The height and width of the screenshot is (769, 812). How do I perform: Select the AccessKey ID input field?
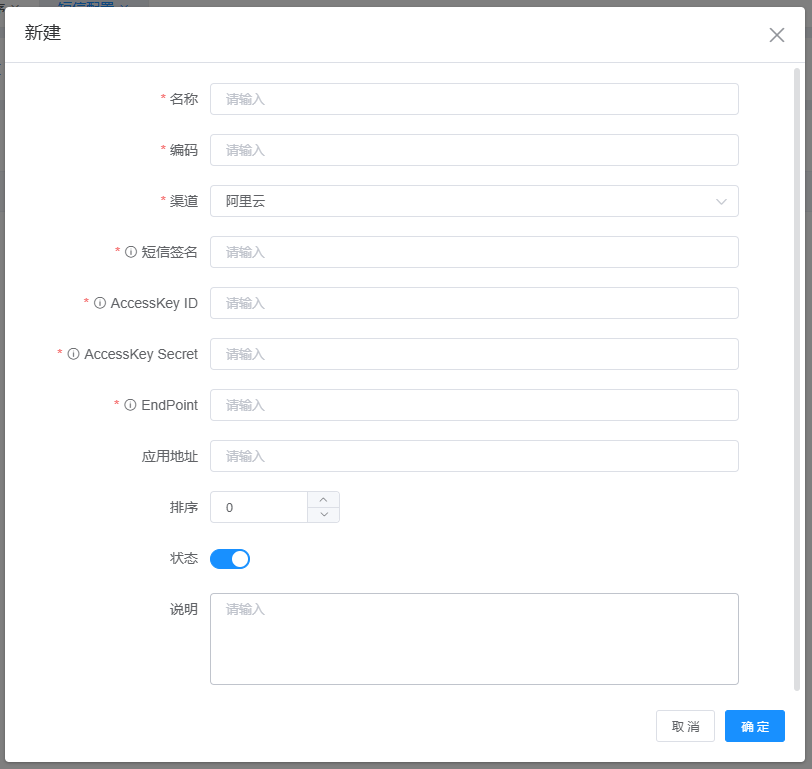click(473, 303)
